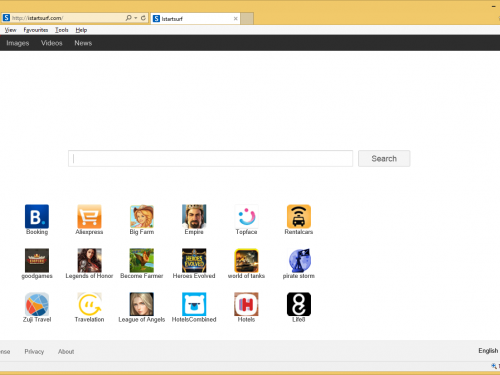Open the Privacy footer link
Viewport: 500px width, 375px height.
point(34,351)
